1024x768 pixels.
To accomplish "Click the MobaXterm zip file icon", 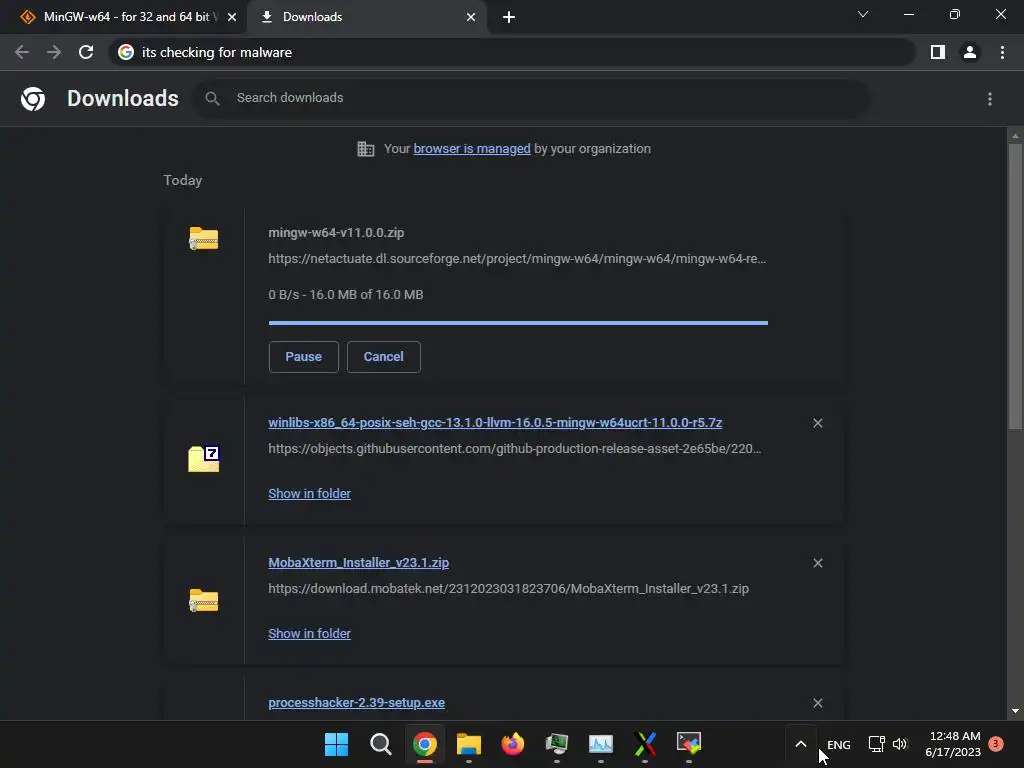I will pyautogui.click(x=204, y=600).
